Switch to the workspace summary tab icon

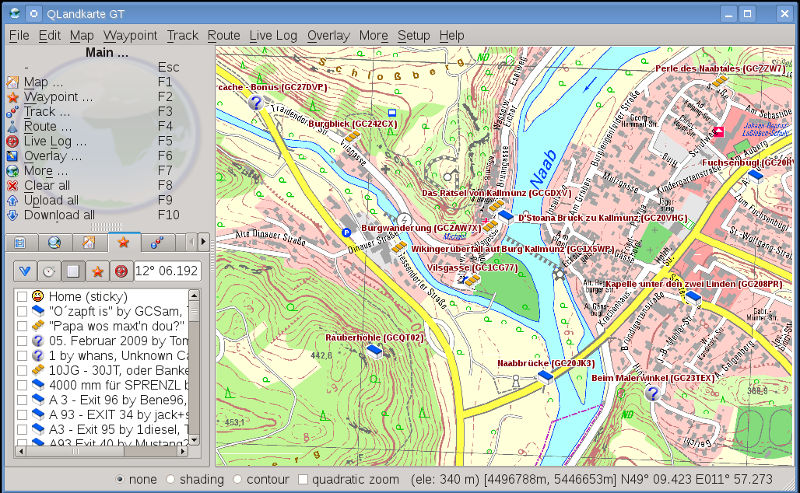pyautogui.click(x=20, y=243)
